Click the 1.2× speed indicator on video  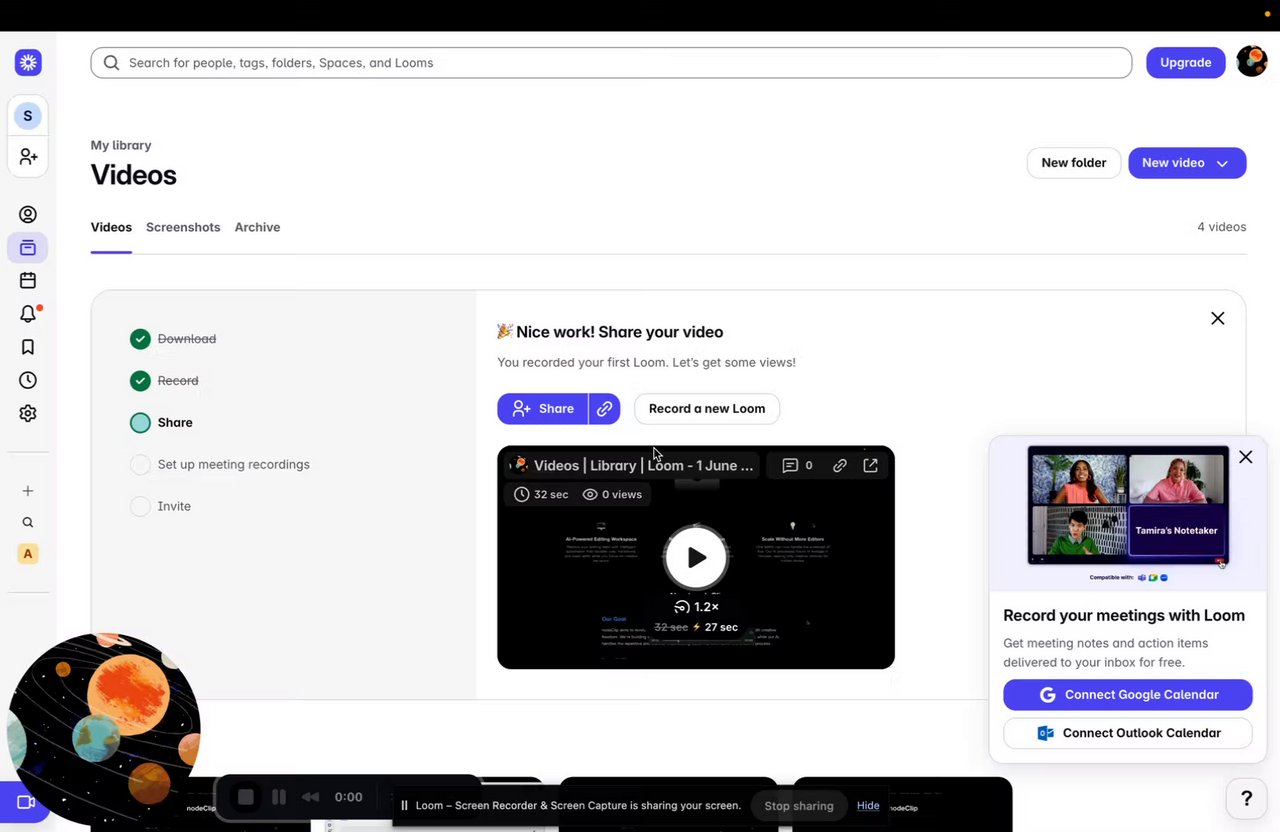pyautogui.click(x=696, y=607)
